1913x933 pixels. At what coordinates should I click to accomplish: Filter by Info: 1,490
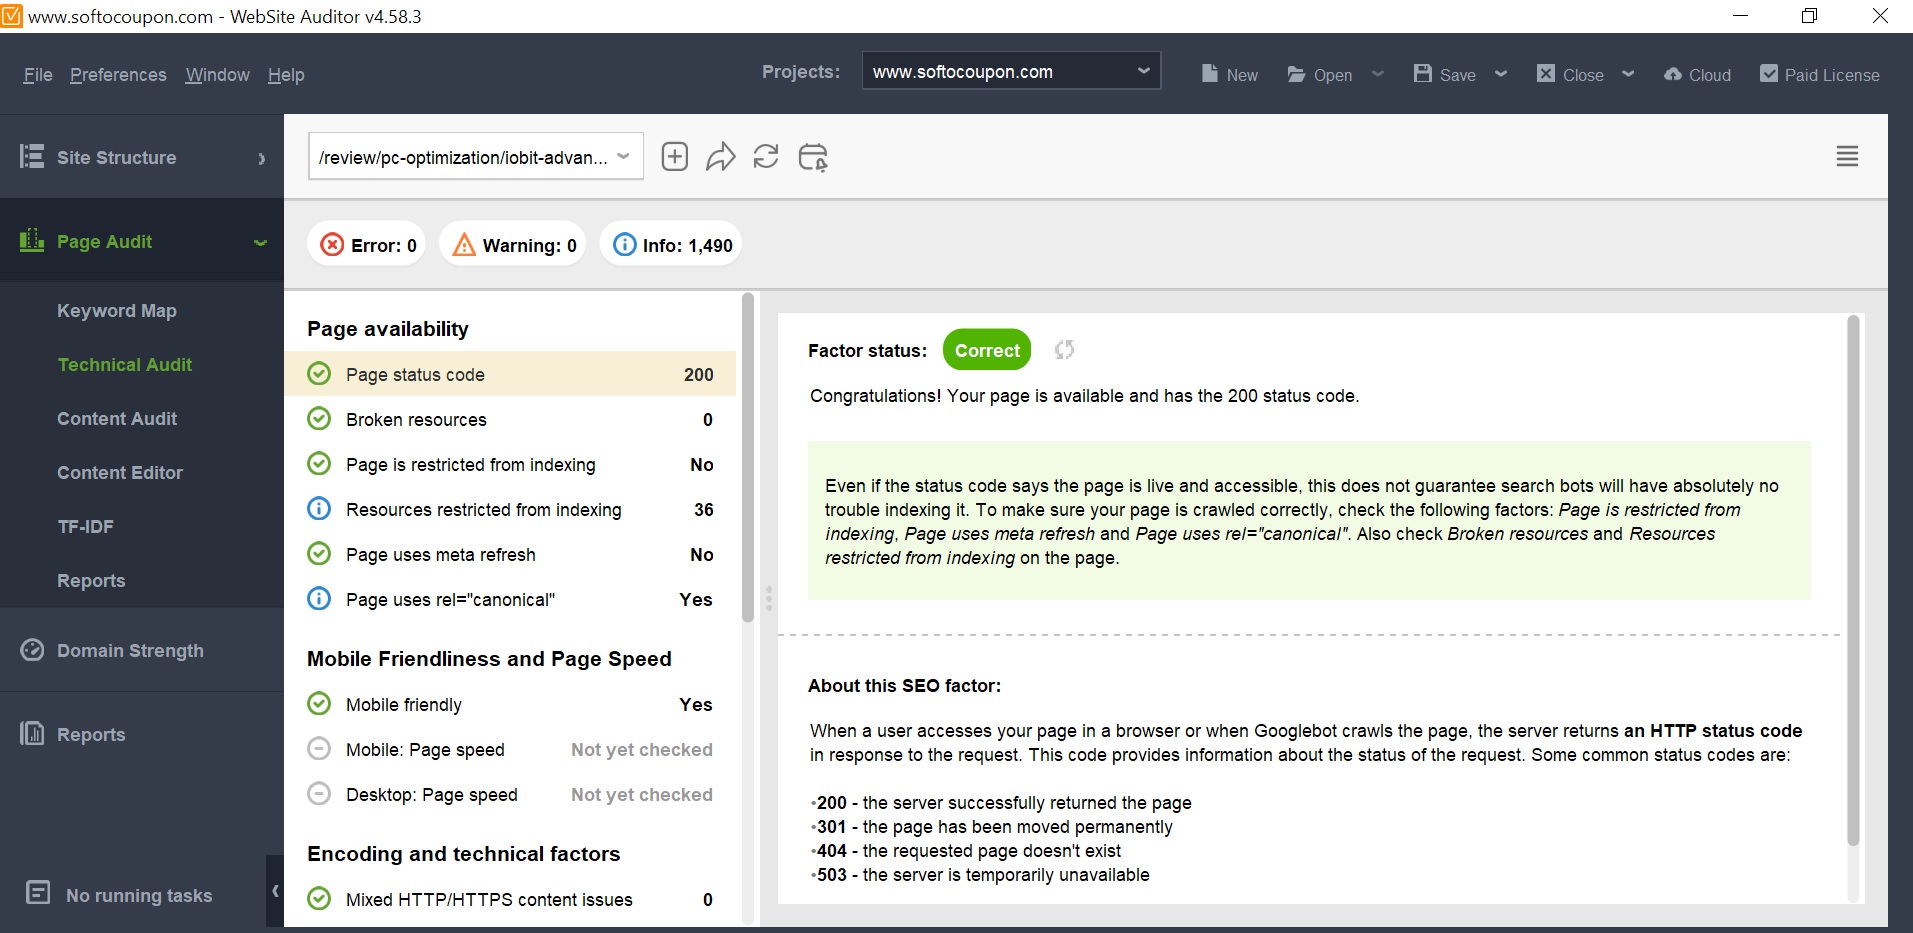coord(671,245)
